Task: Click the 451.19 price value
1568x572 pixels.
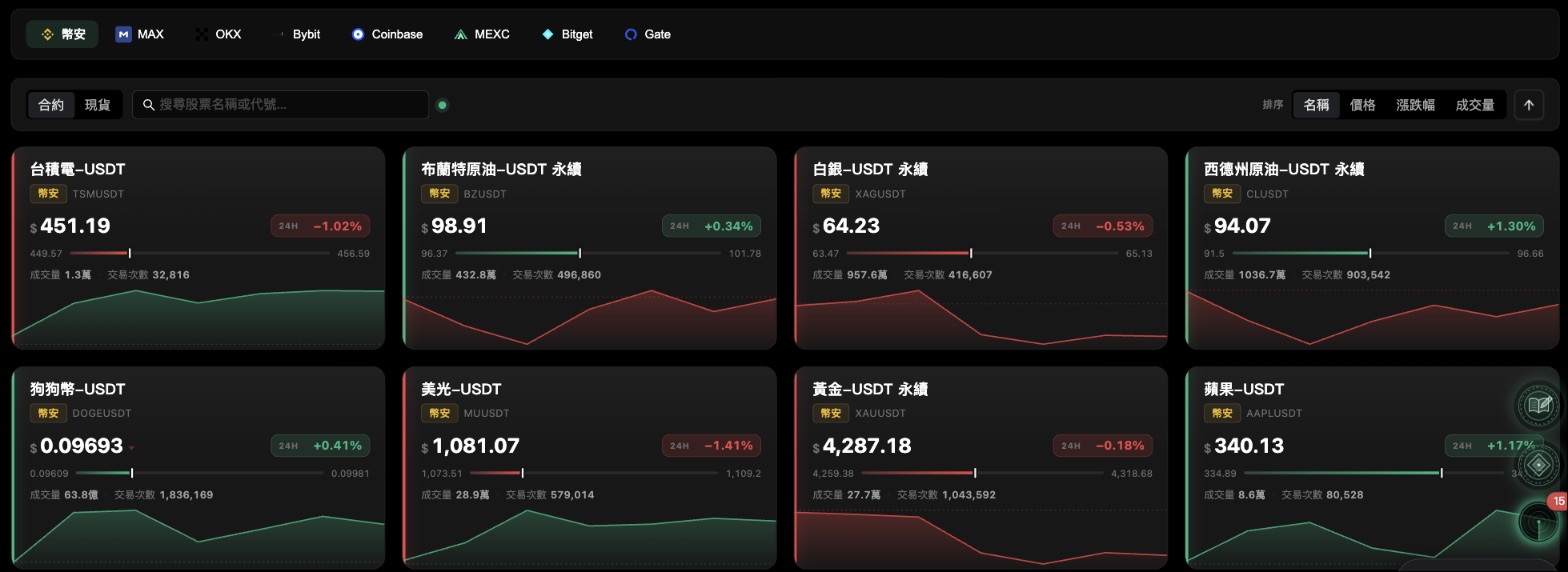Action: tap(75, 226)
